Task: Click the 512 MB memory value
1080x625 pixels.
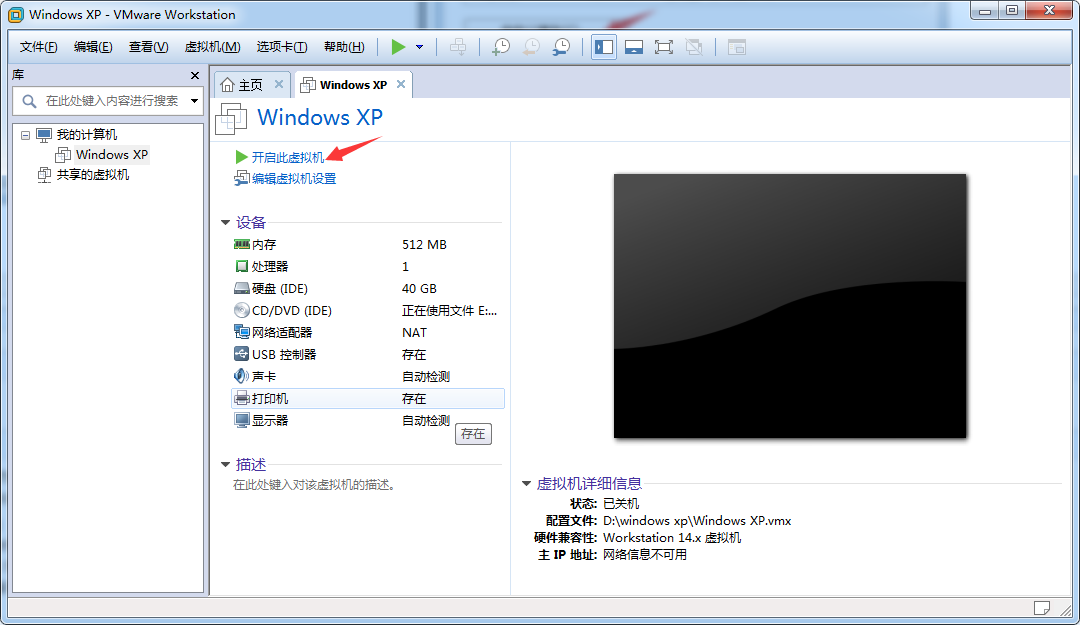Action: pos(424,245)
